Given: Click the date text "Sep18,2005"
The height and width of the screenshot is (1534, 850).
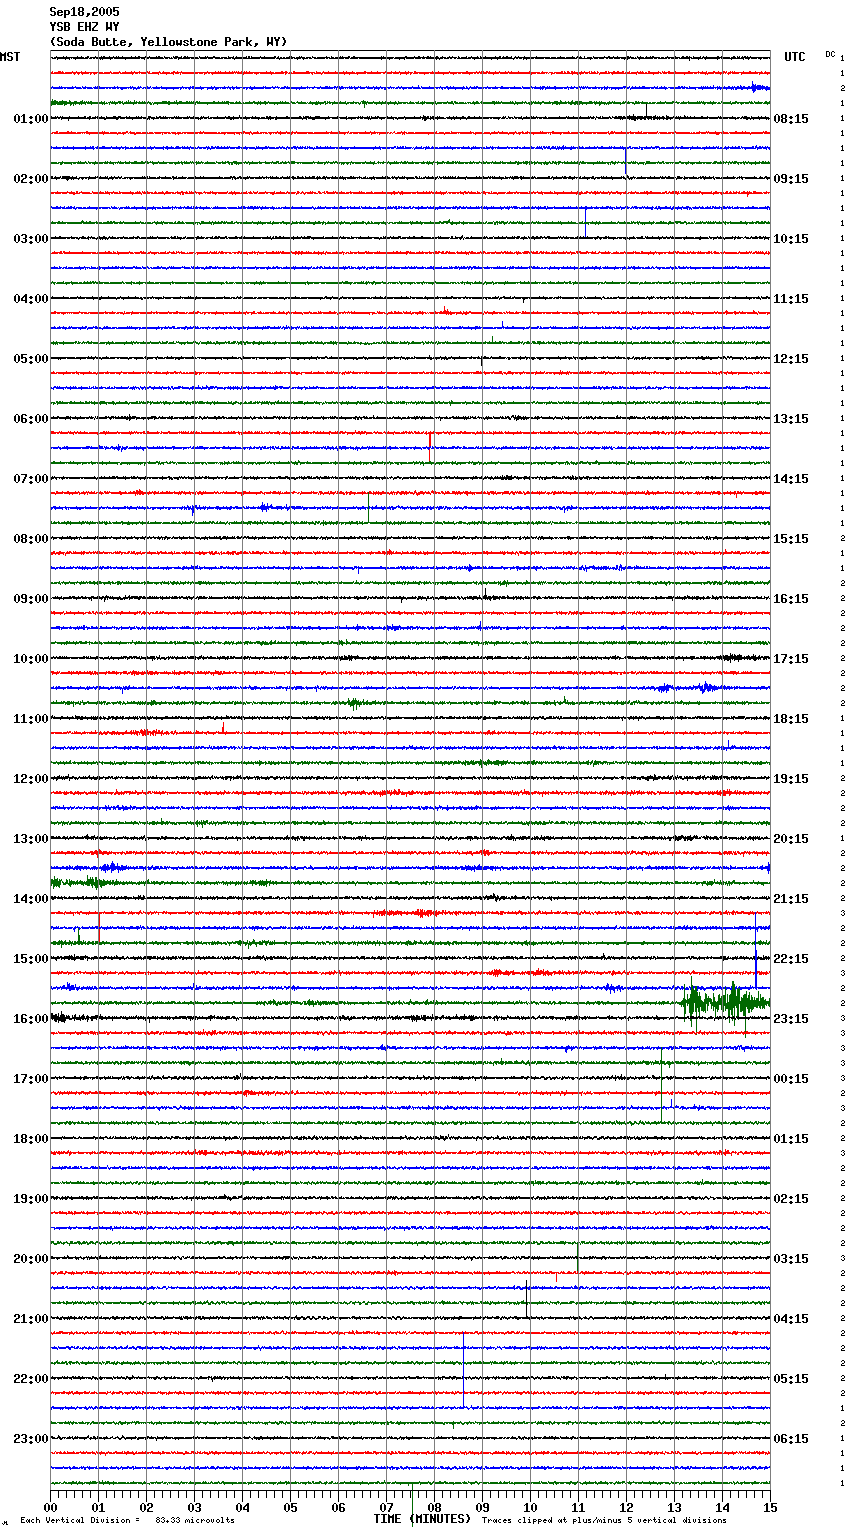Looking at the screenshot, I should pyautogui.click(x=84, y=12).
